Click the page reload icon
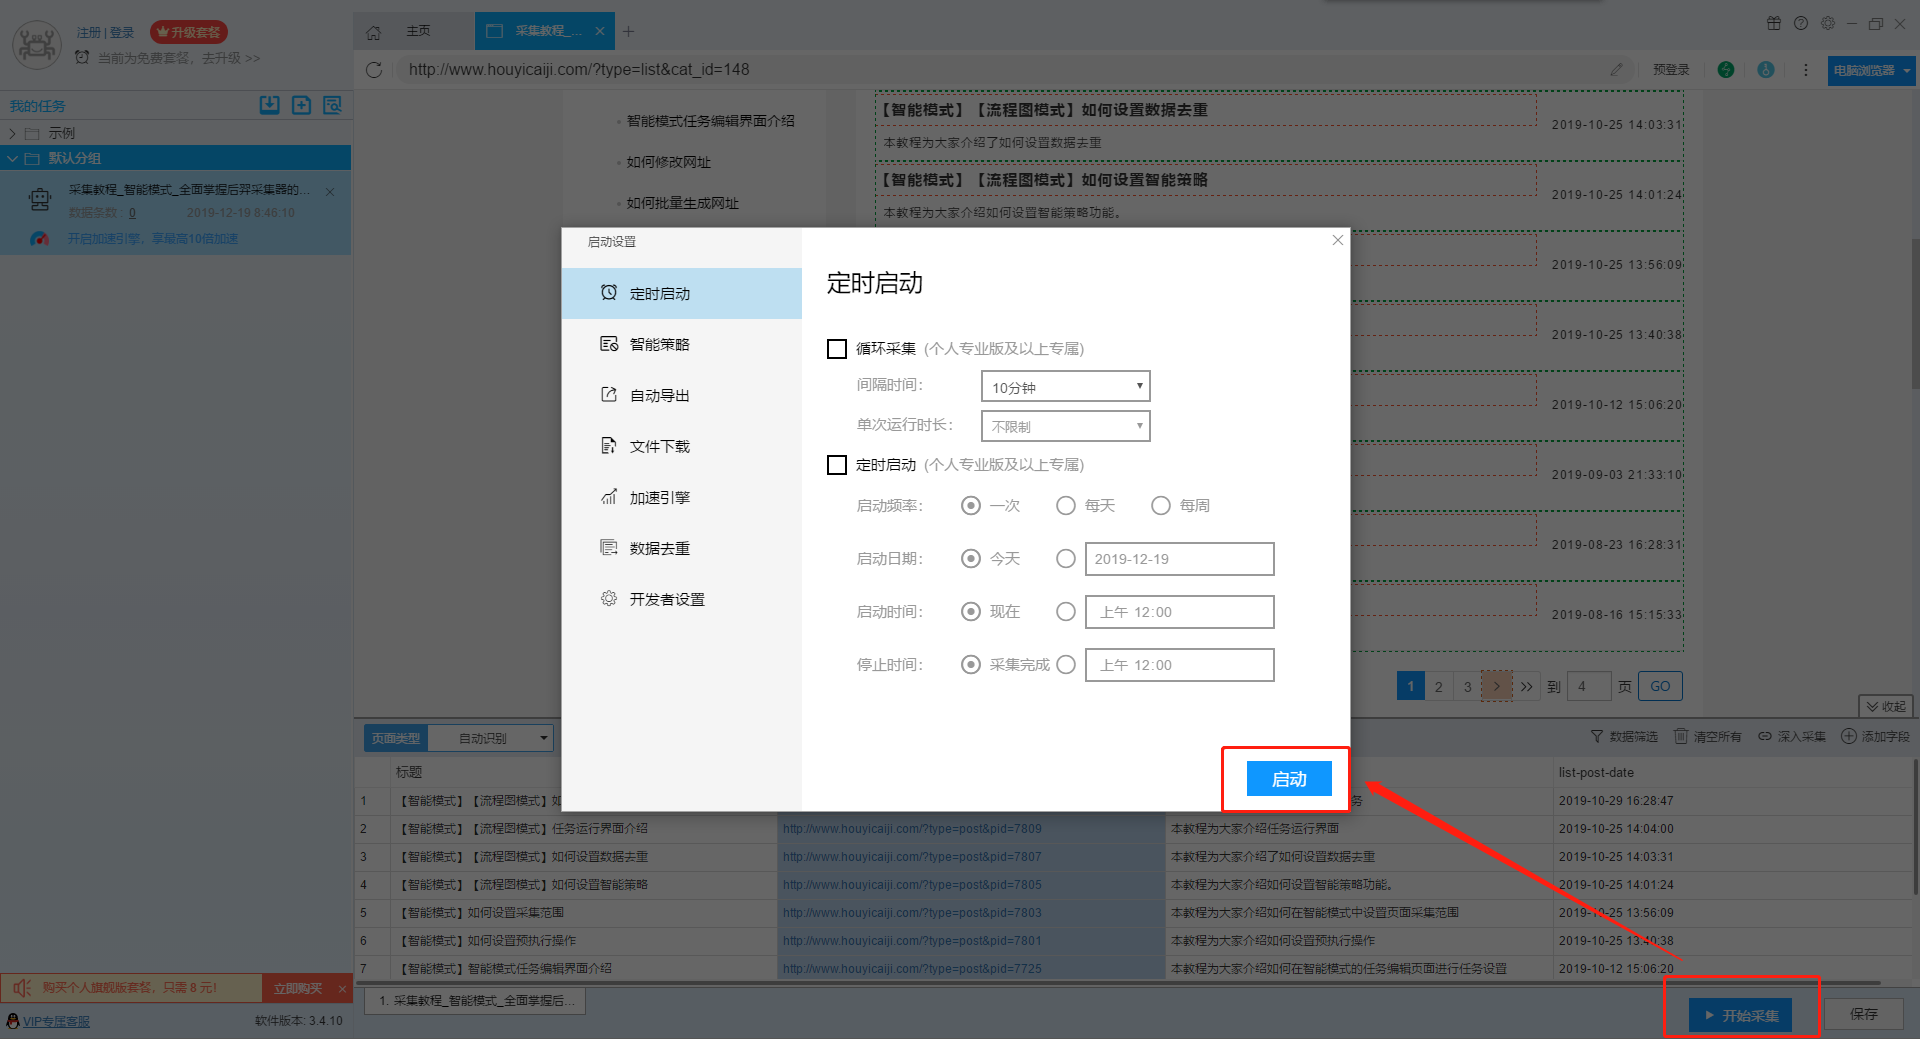Image resolution: width=1920 pixels, height=1039 pixels. [x=374, y=69]
